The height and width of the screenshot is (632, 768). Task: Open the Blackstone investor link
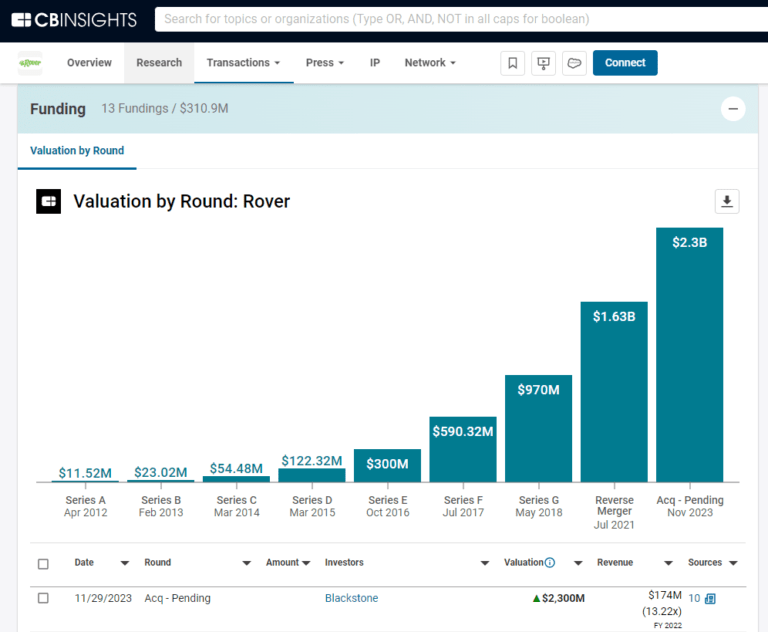(x=351, y=598)
